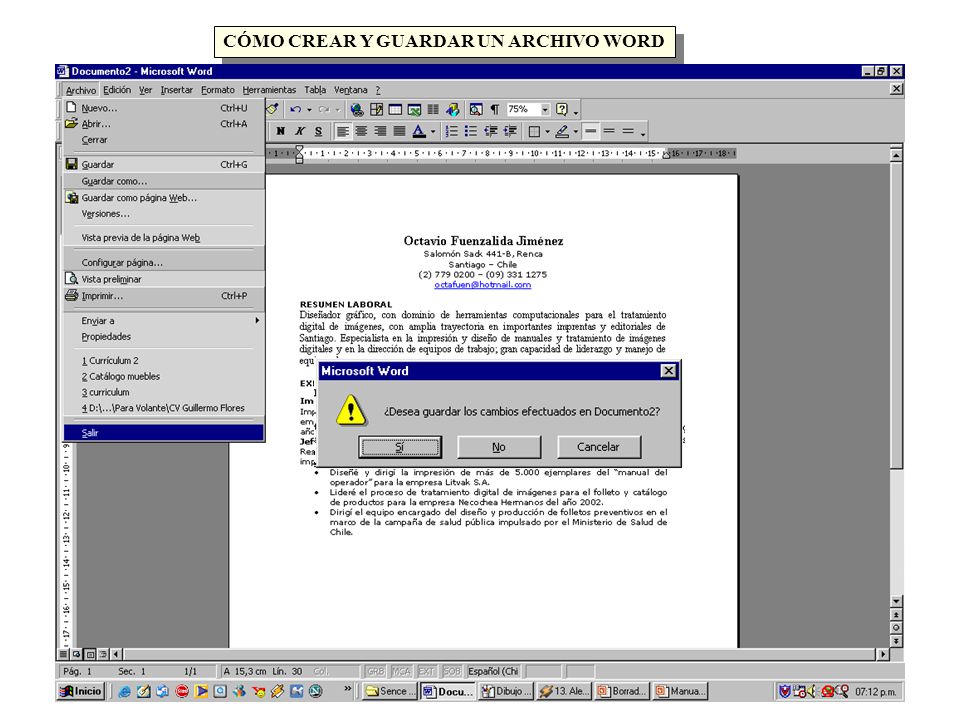Screen dimensions: 960x720
Task: Open the undo history dropdown arrow
Action: click(x=309, y=110)
